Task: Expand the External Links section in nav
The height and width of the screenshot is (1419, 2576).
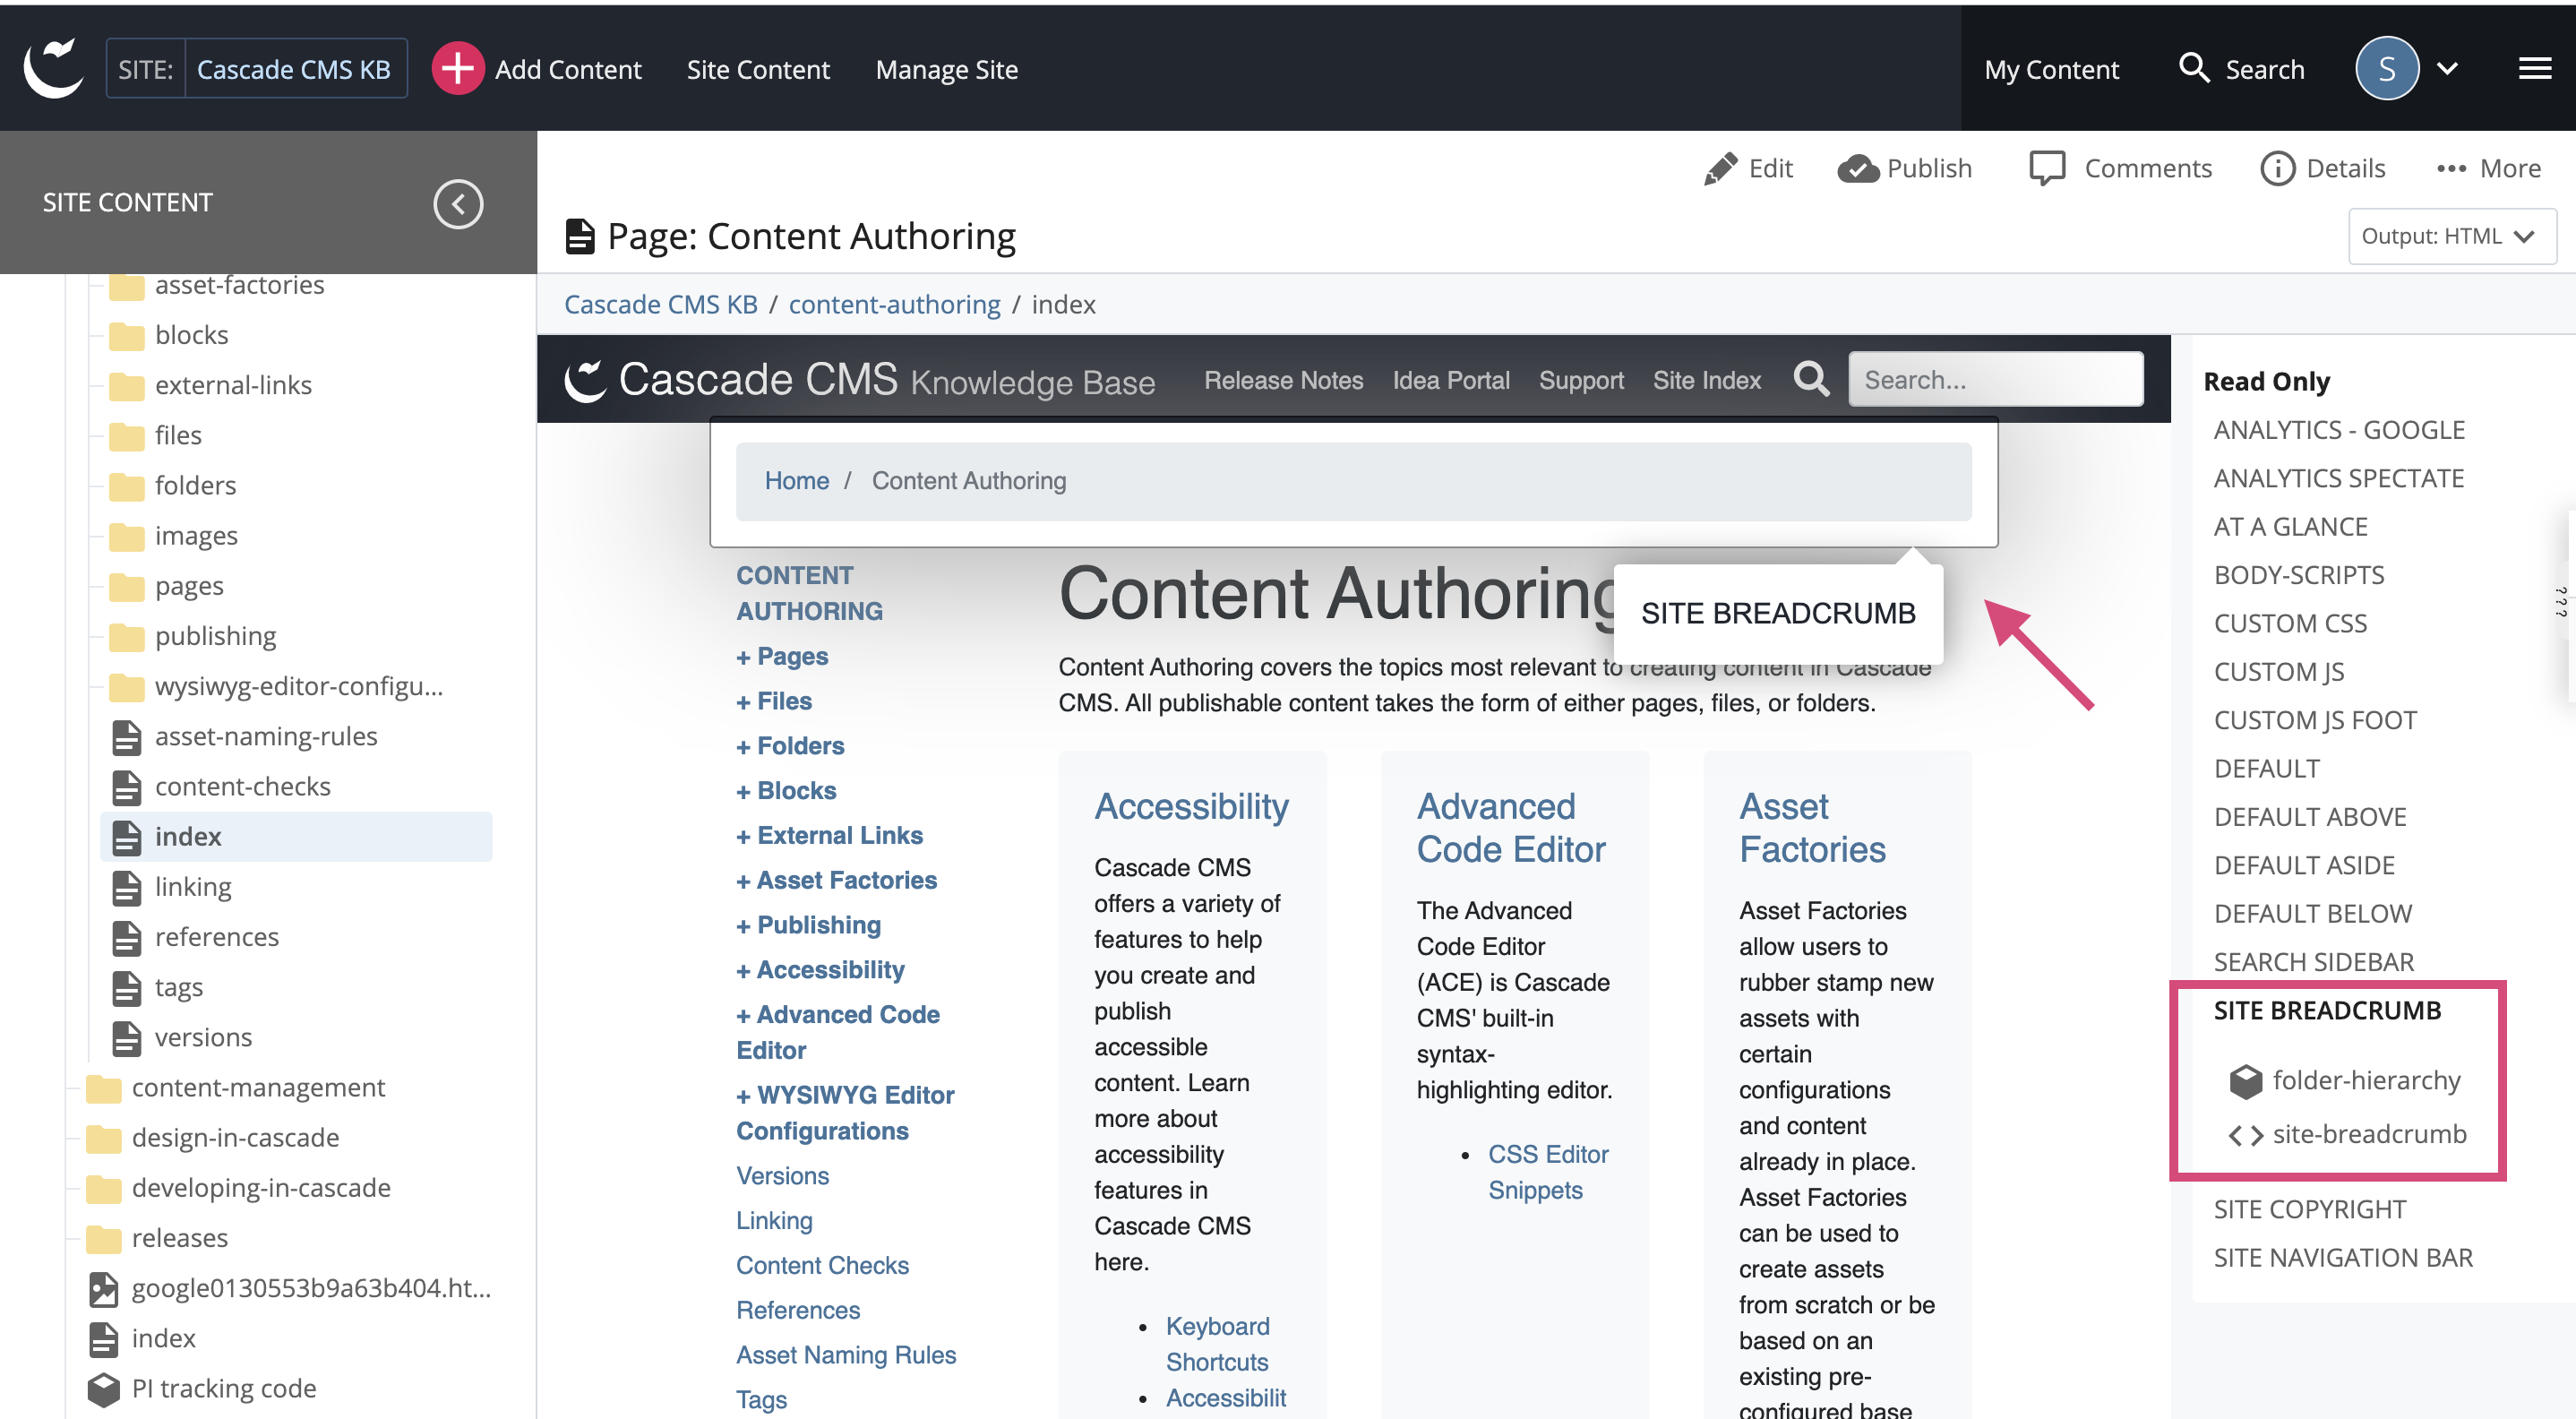Action: 829,835
